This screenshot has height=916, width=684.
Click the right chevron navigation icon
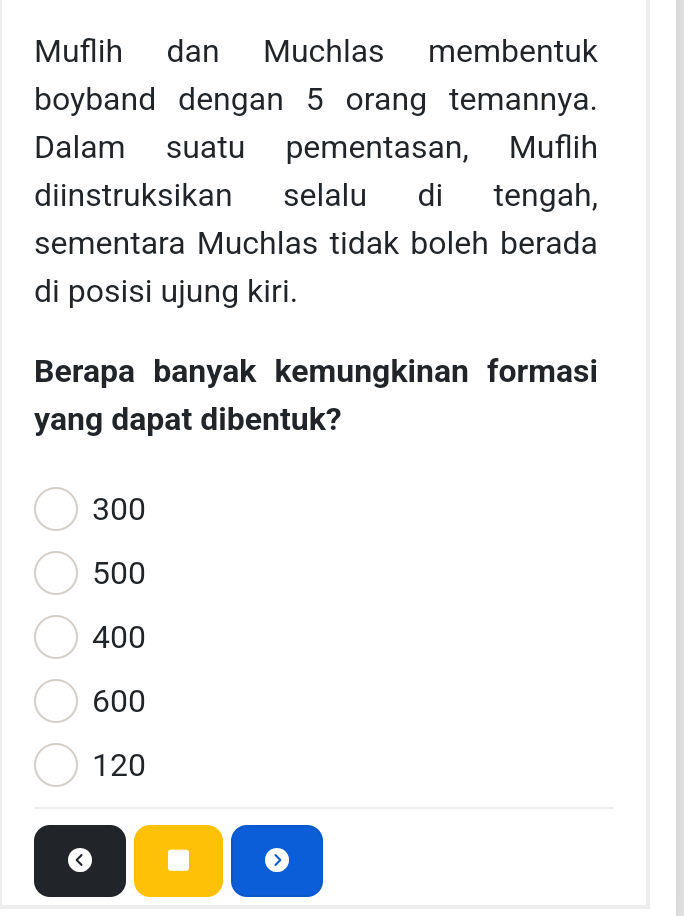click(x=277, y=861)
